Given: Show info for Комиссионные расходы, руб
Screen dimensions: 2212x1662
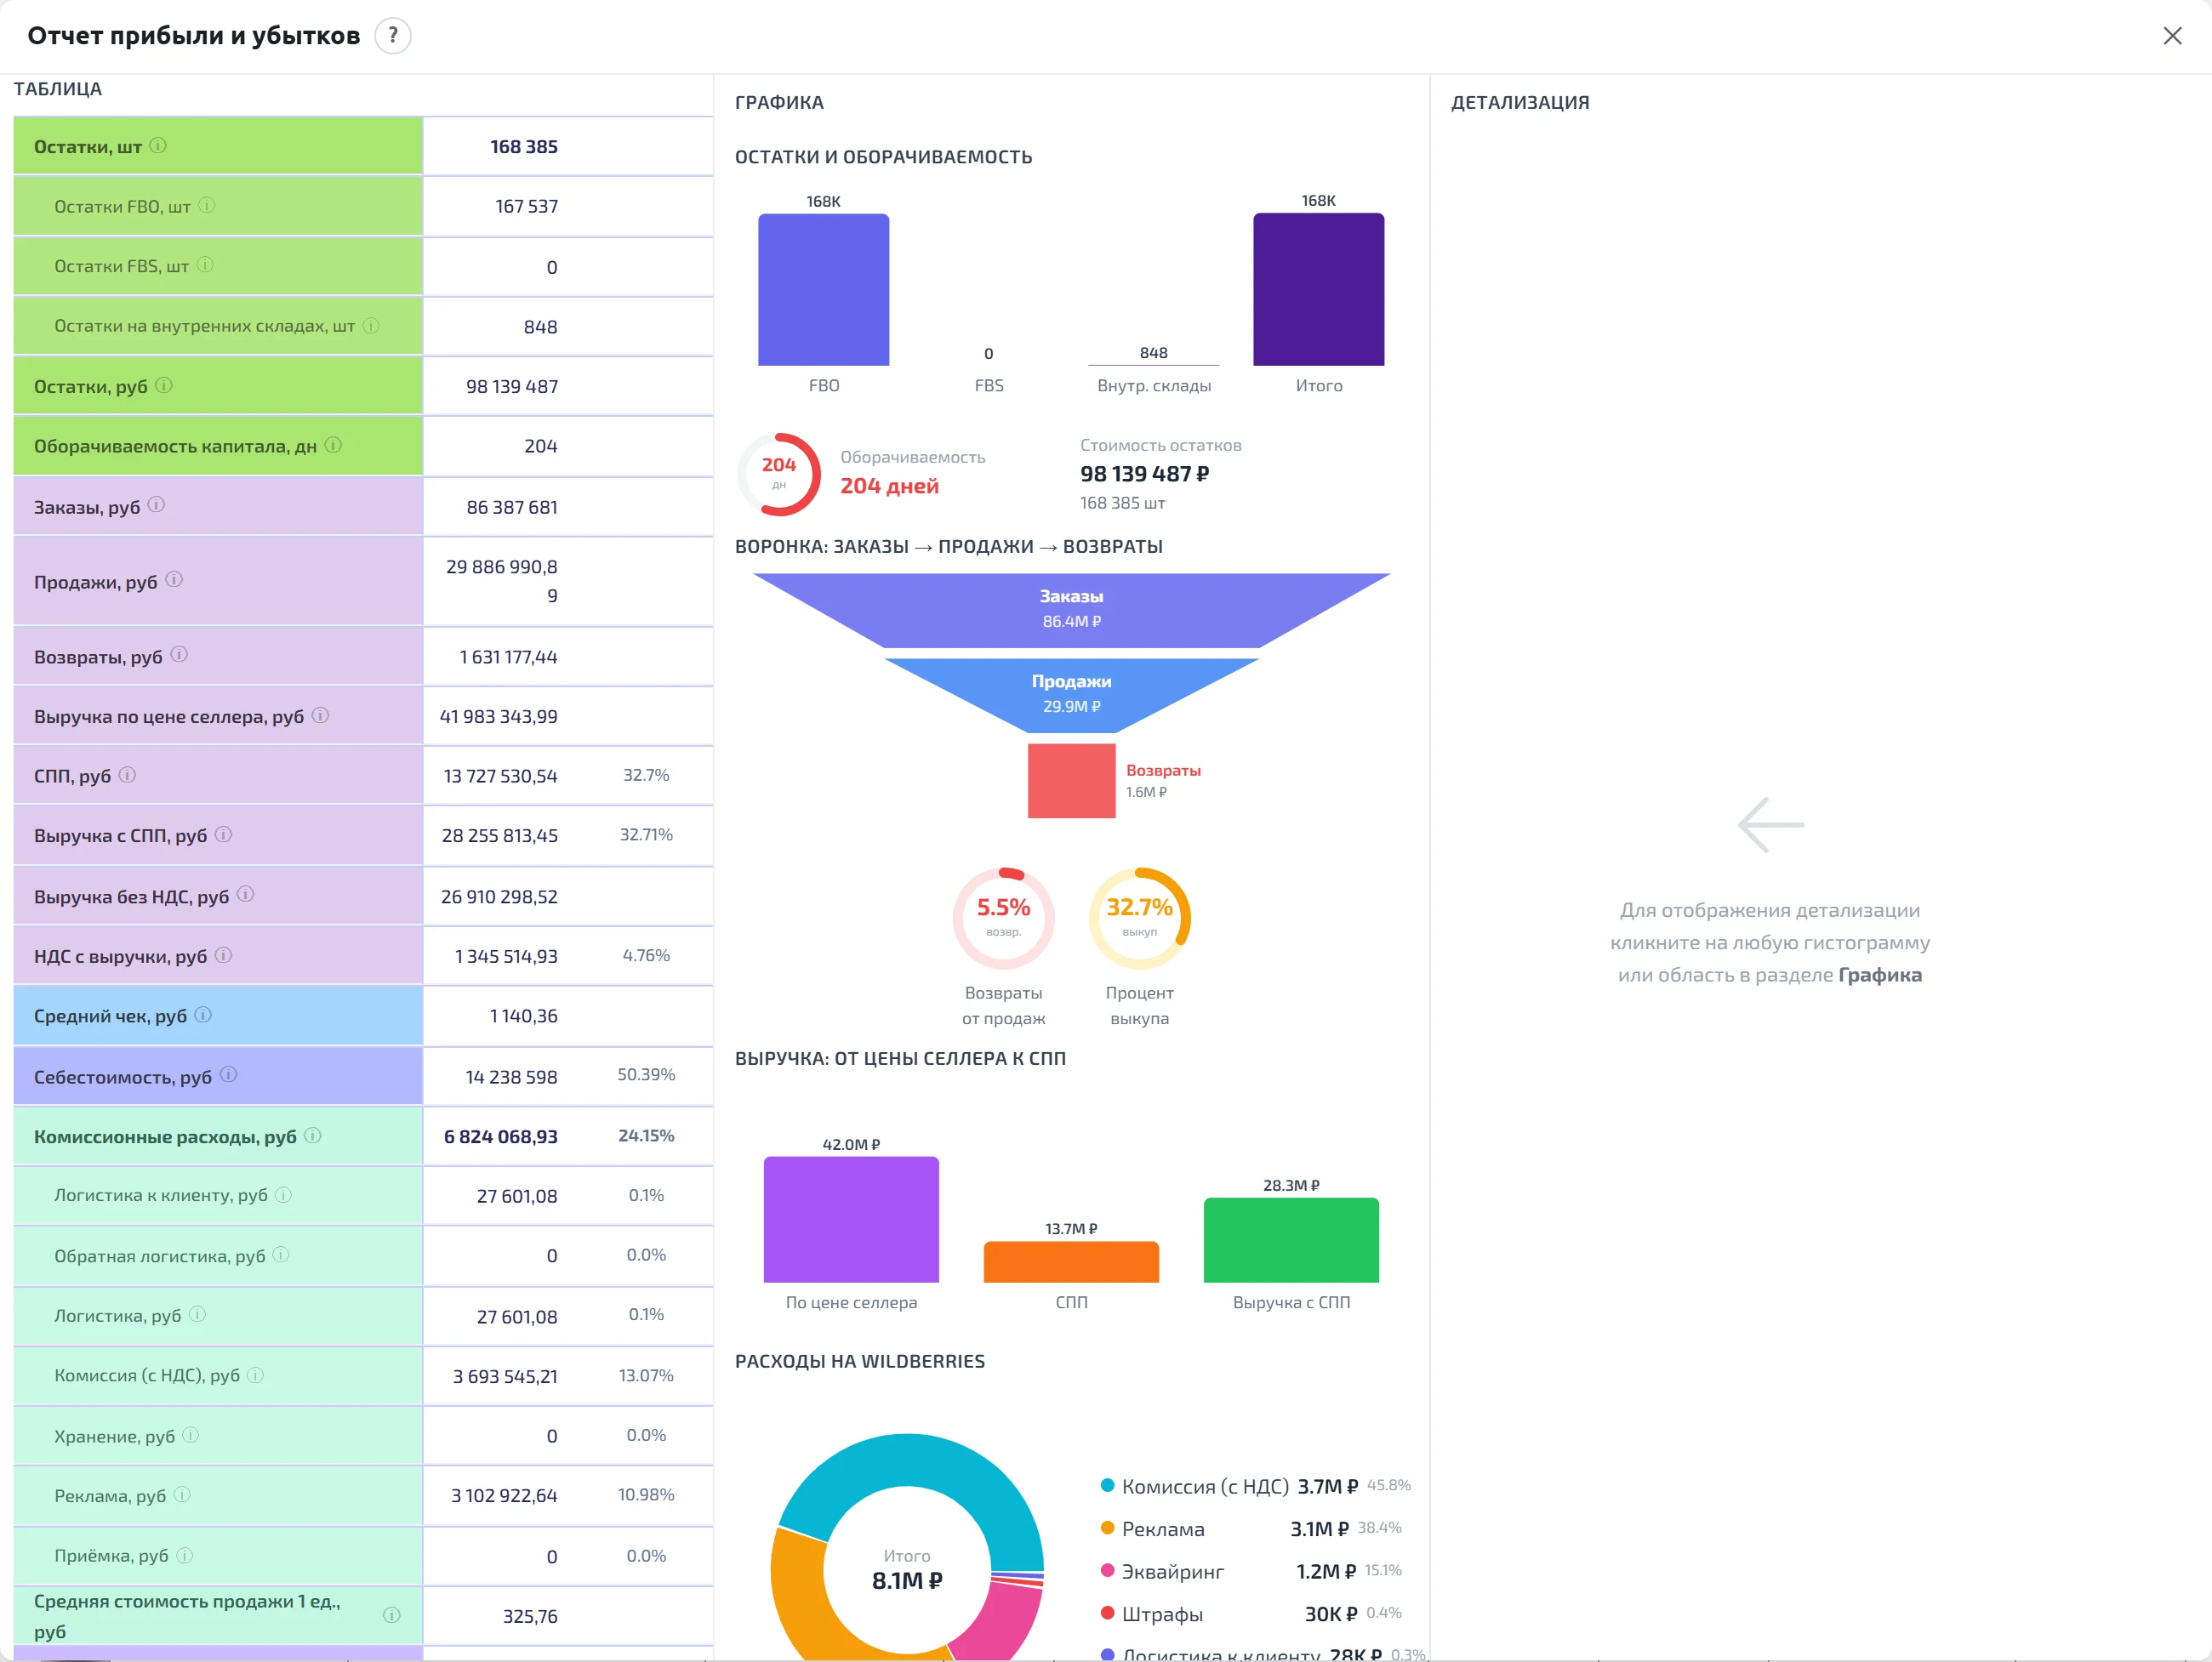Looking at the screenshot, I should click(x=313, y=1136).
